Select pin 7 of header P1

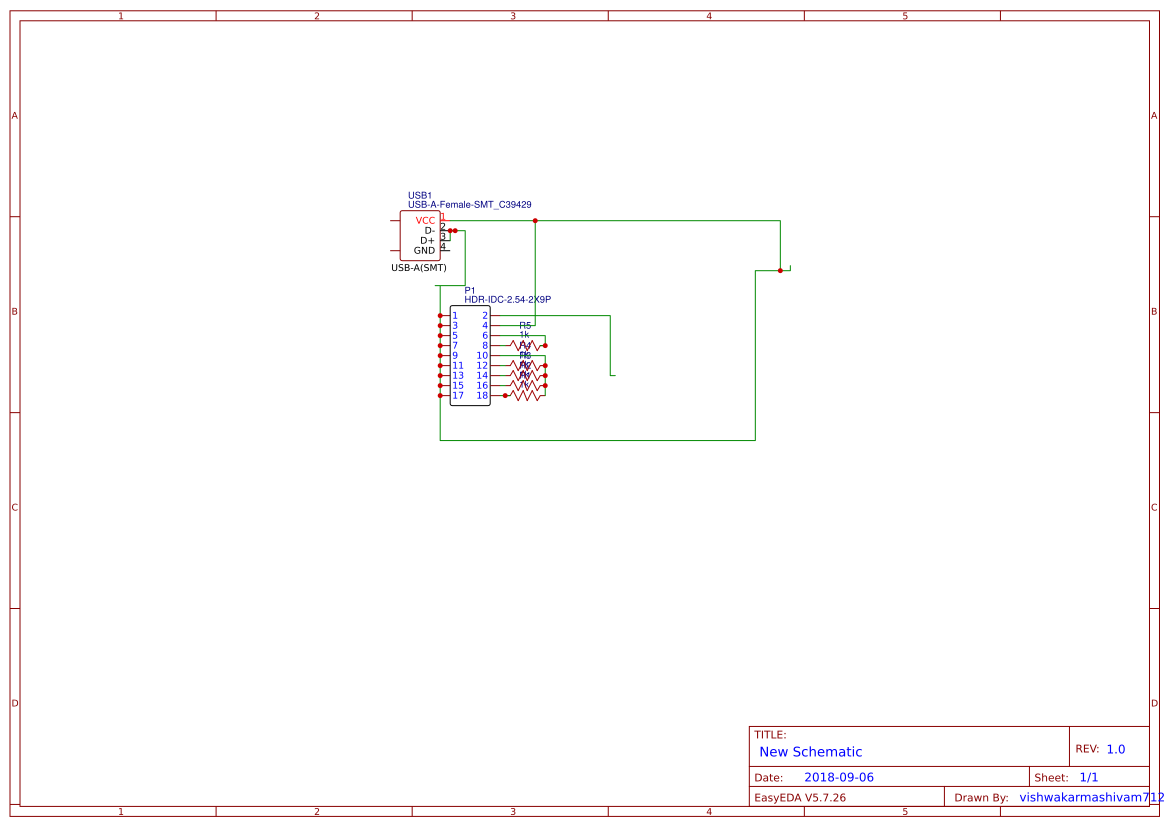click(455, 345)
